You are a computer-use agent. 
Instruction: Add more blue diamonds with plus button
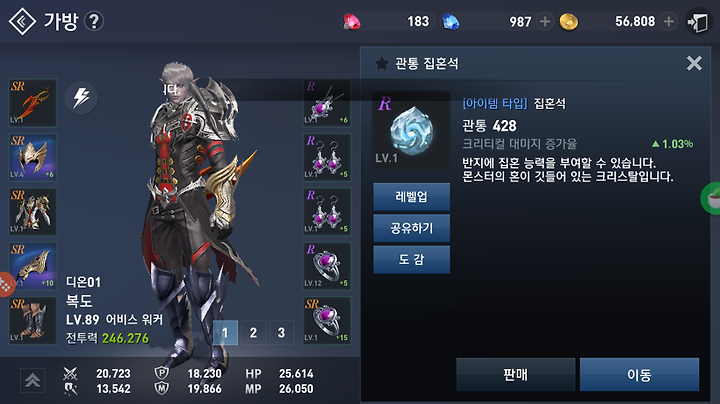coord(545,21)
